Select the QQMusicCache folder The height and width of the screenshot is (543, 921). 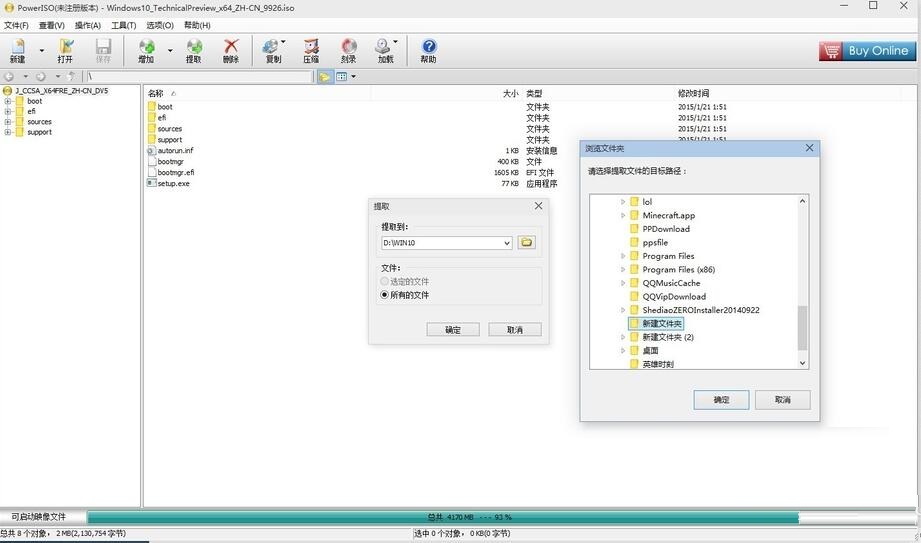click(x=671, y=283)
